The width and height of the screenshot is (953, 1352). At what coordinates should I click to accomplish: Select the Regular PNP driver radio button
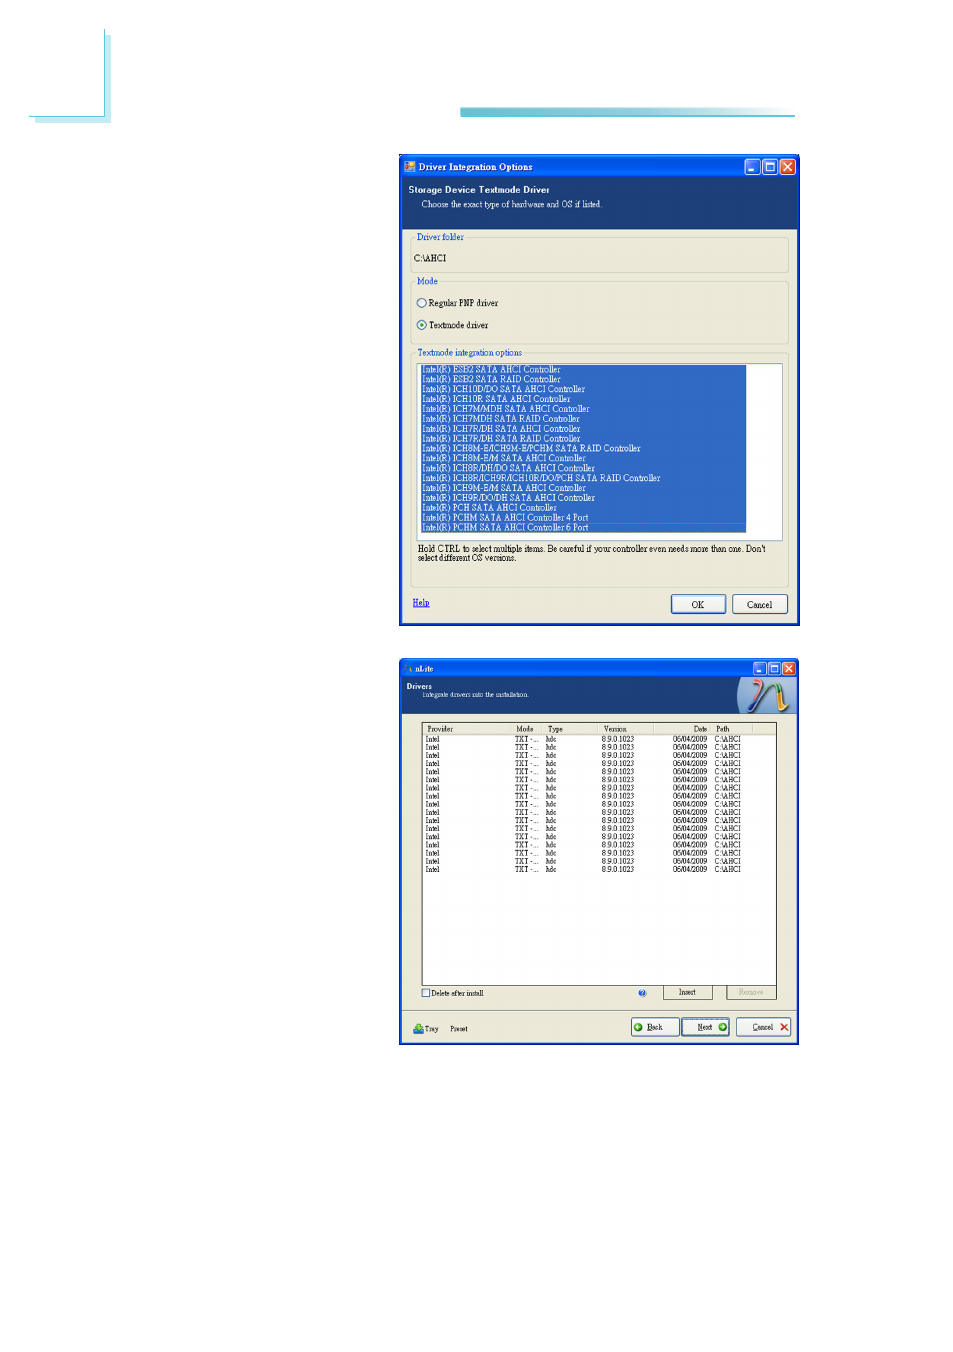[x=421, y=303]
